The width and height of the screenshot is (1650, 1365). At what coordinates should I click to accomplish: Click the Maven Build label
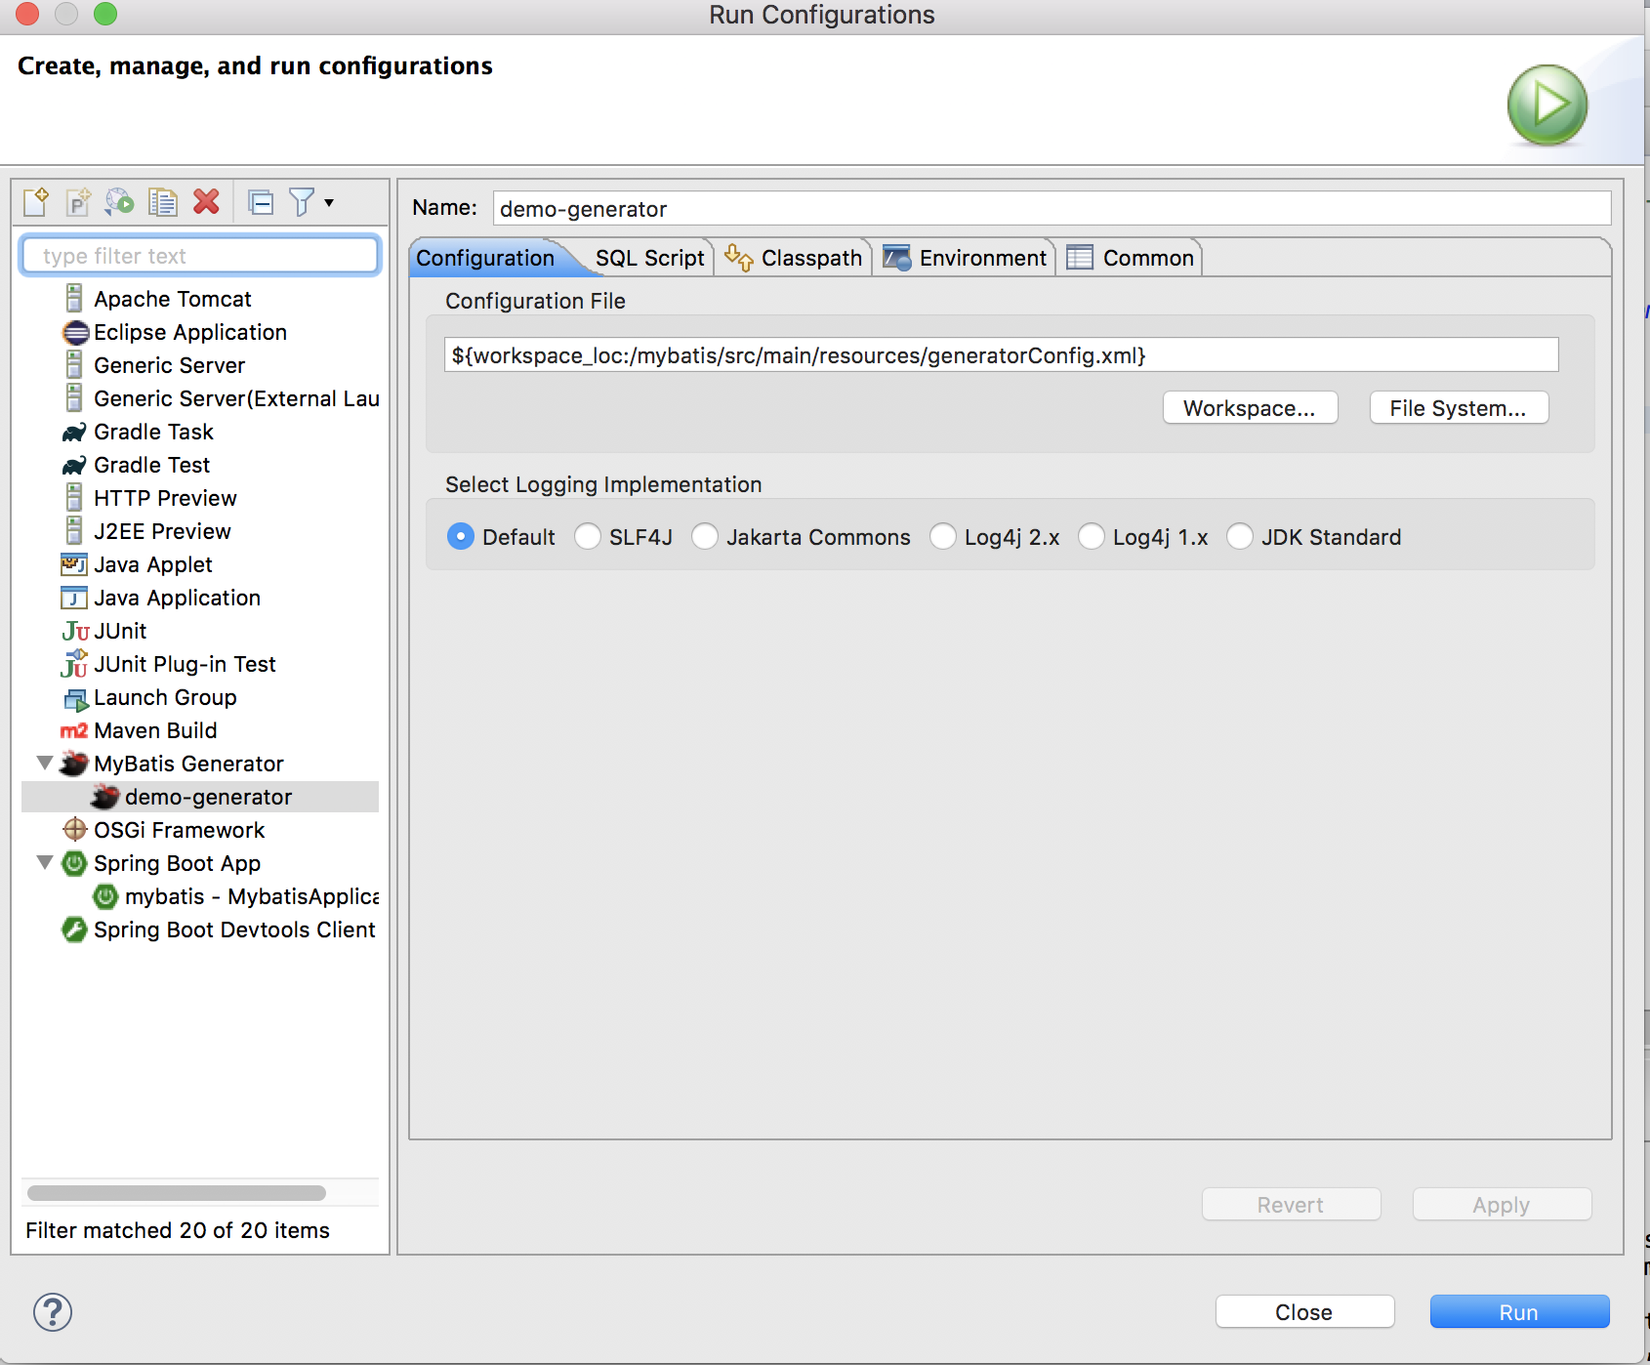tap(155, 731)
